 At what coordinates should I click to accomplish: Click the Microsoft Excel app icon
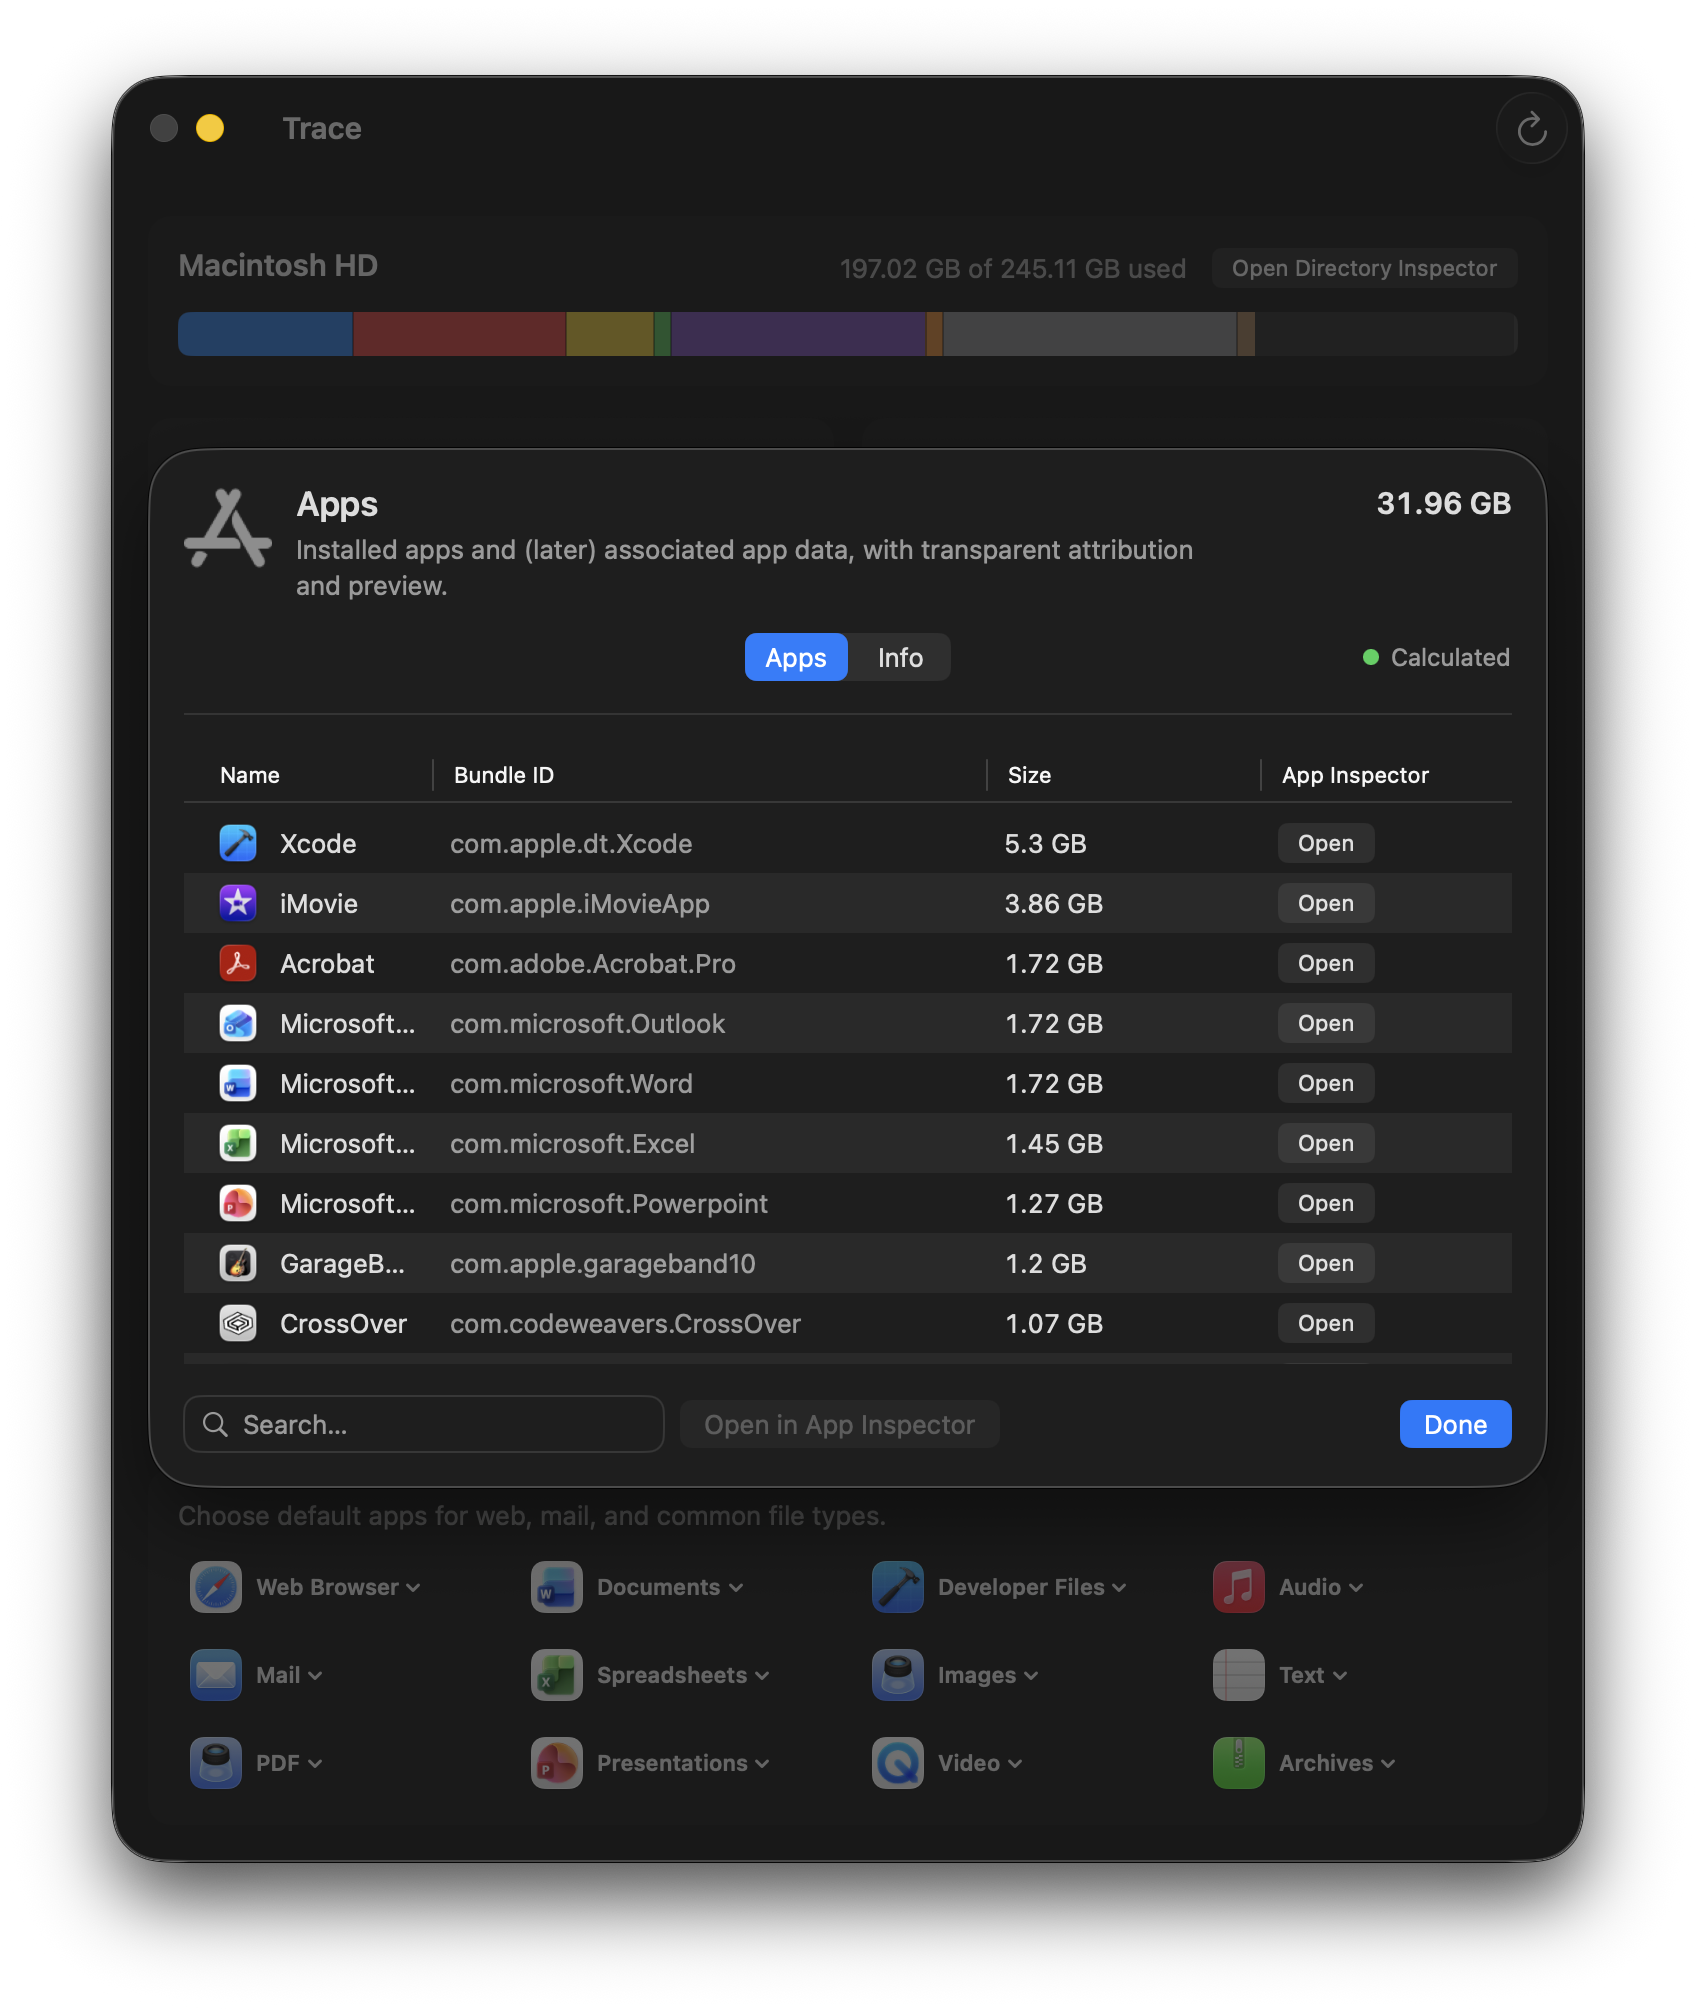coord(237,1143)
